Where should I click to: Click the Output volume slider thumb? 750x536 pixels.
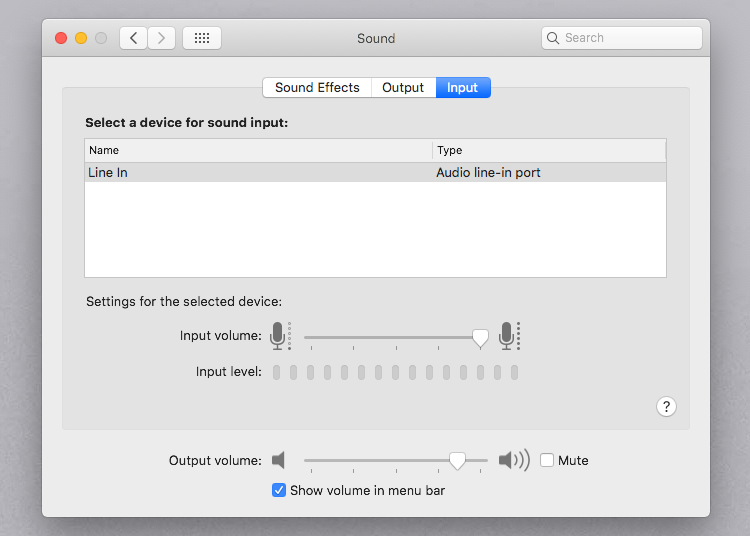[x=457, y=461]
